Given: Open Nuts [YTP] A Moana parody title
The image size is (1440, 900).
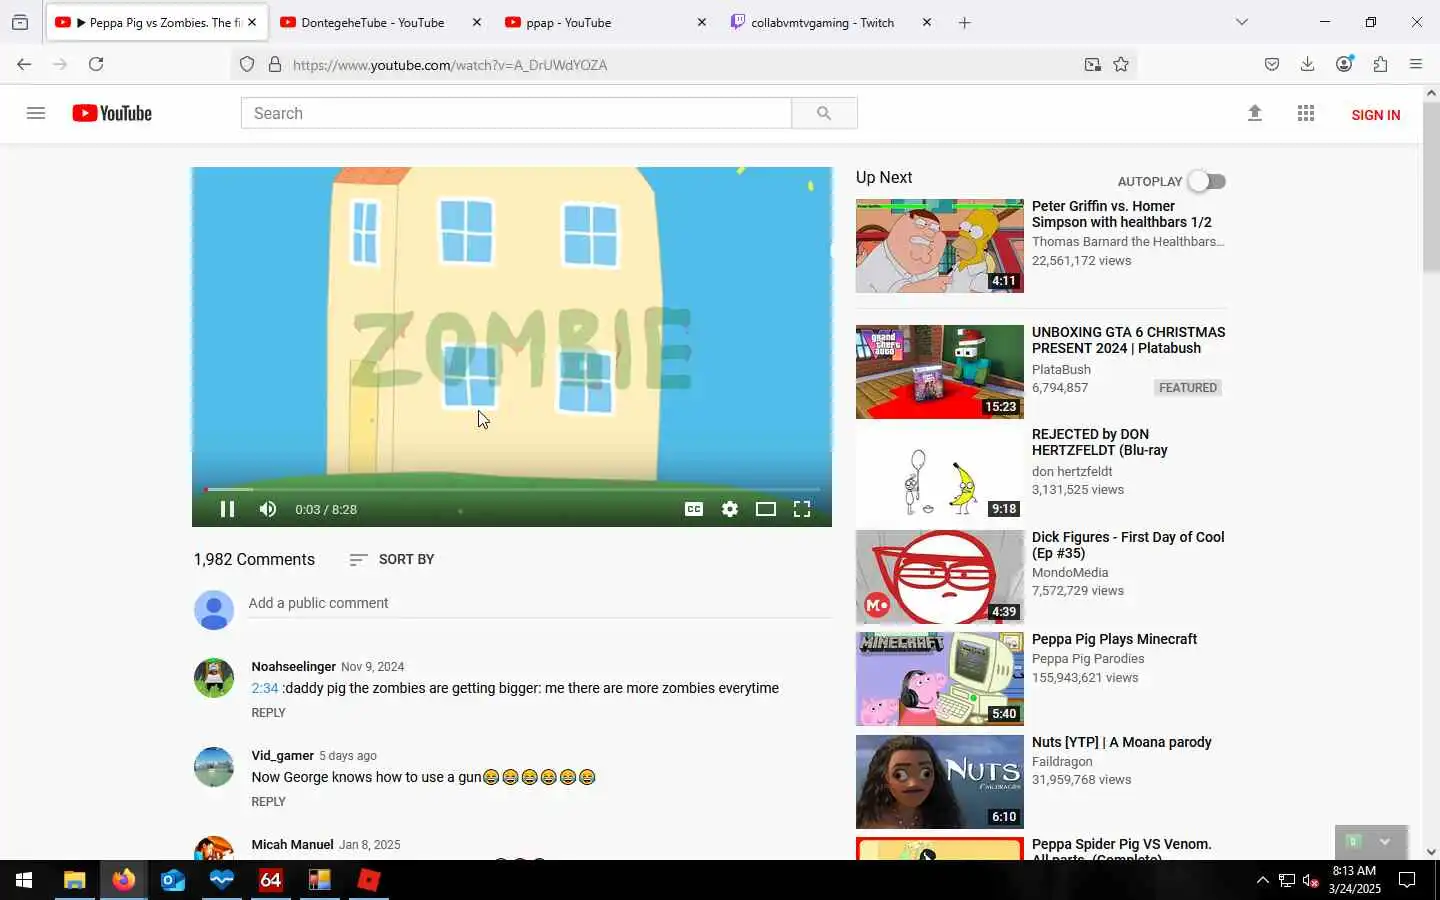Looking at the screenshot, I should [x=1121, y=742].
